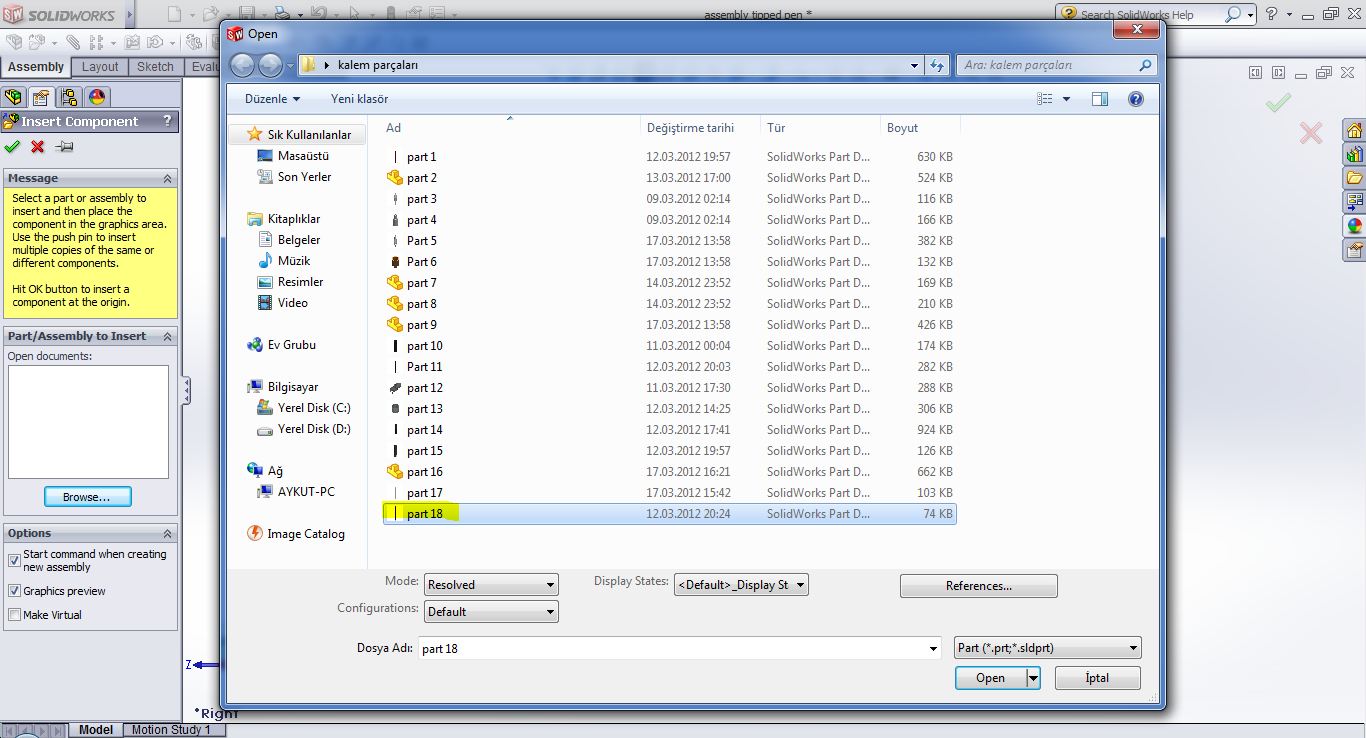Open the Design Library in the task pane
The width and height of the screenshot is (1366, 738).
[1355, 155]
